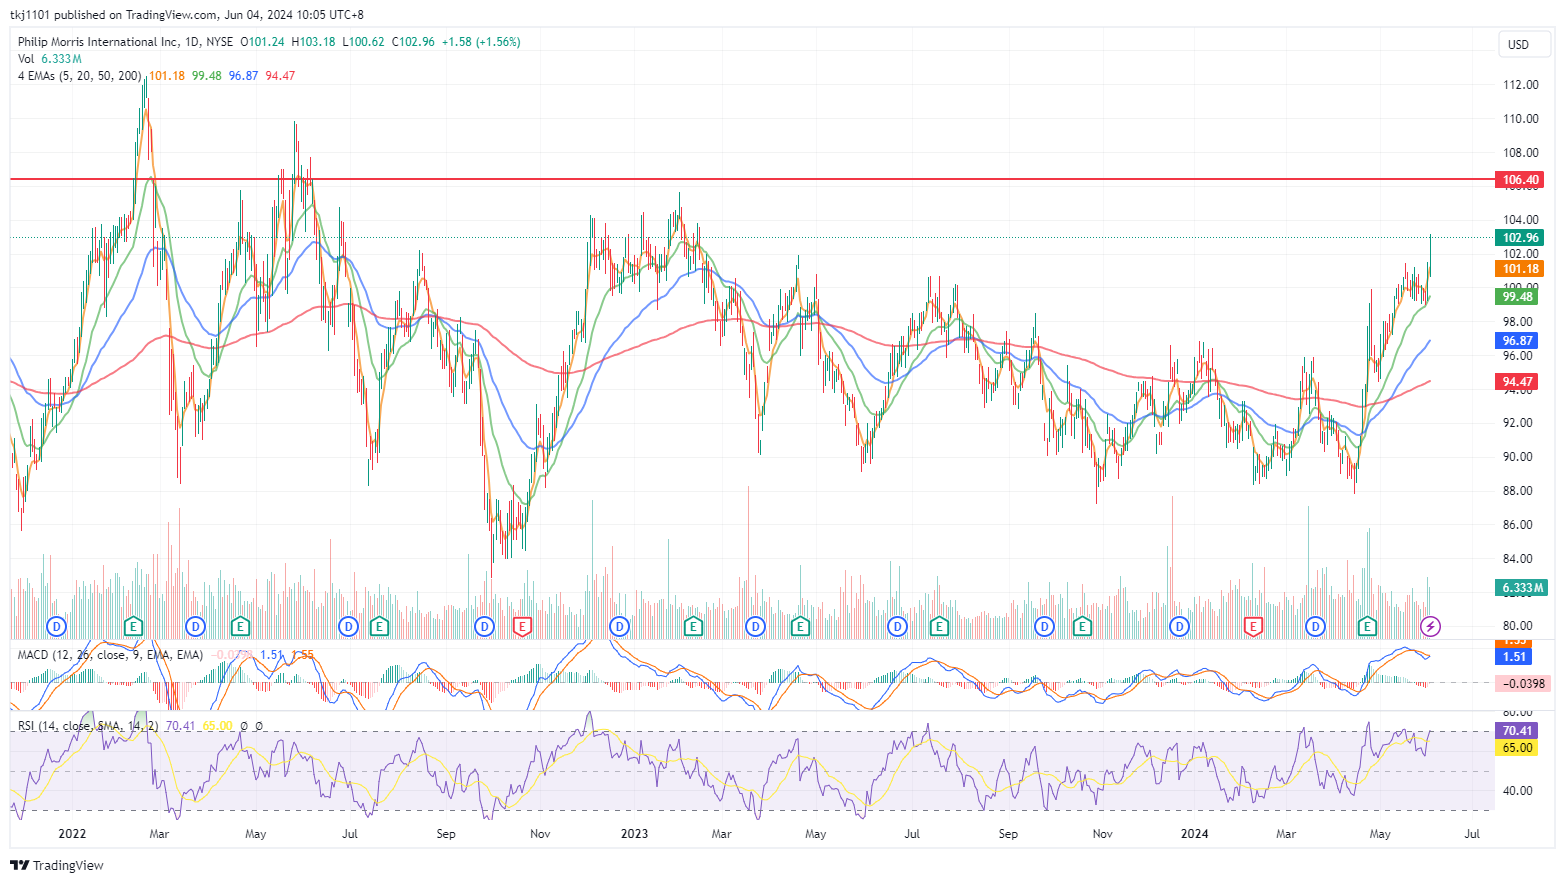The image size is (1565, 883).
Task: Click the yellow 65.00 RSI axis label
Action: pyautogui.click(x=1517, y=748)
